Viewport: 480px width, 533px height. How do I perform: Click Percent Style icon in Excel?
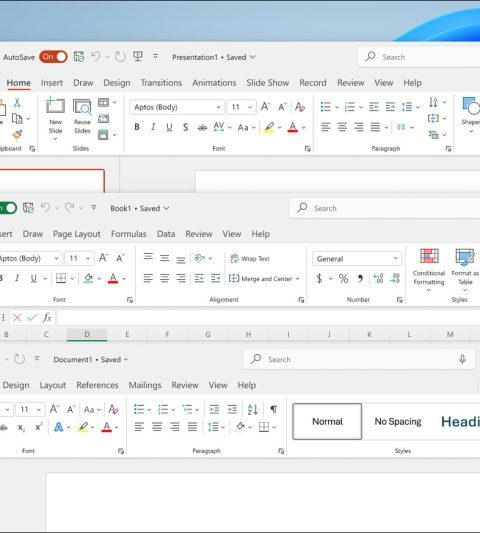(343, 279)
